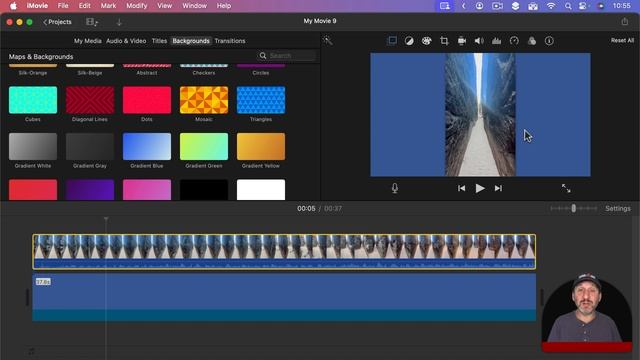Screen dimensions: 640x360
Task: Switch to Transitions tab
Action: (x=230, y=41)
